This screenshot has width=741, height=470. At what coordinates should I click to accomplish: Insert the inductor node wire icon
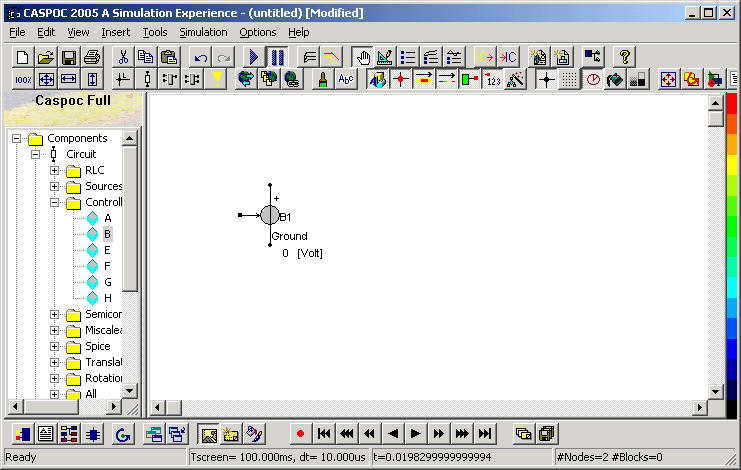coord(123,79)
